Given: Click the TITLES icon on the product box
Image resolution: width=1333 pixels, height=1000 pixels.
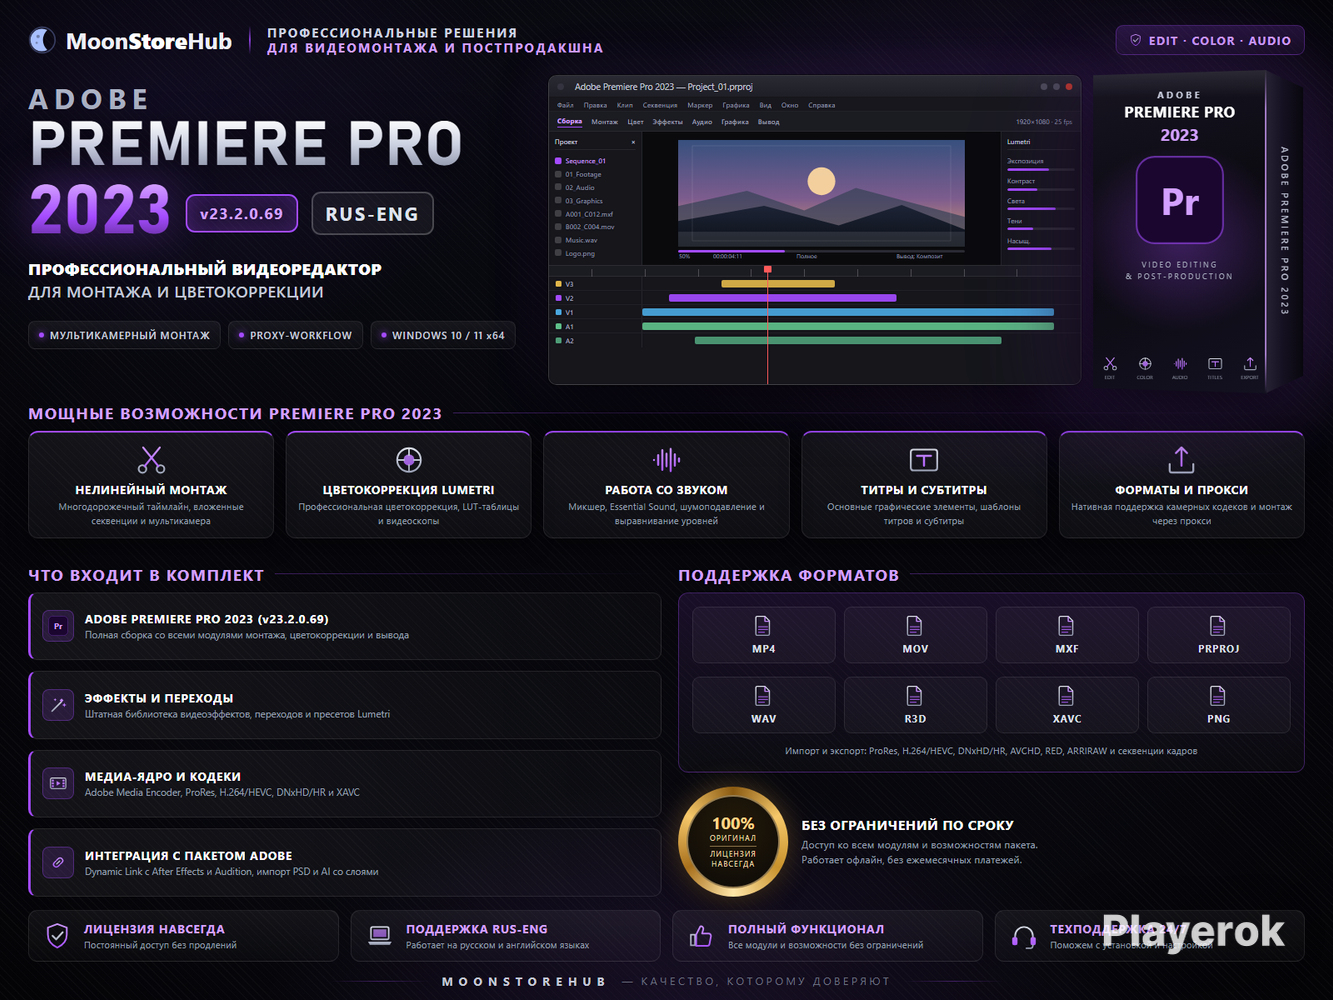Looking at the screenshot, I should pyautogui.click(x=1215, y=364).
